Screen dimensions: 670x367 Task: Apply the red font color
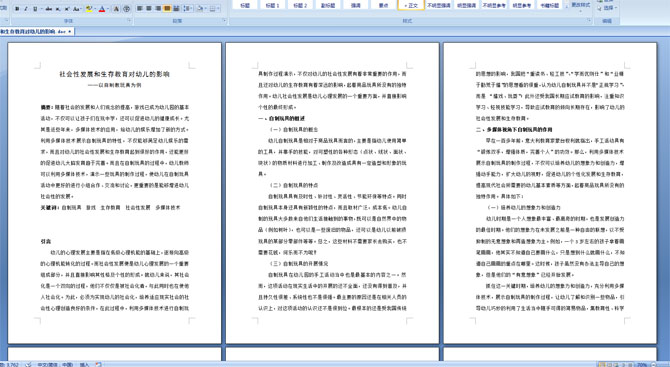click(102, 9)
